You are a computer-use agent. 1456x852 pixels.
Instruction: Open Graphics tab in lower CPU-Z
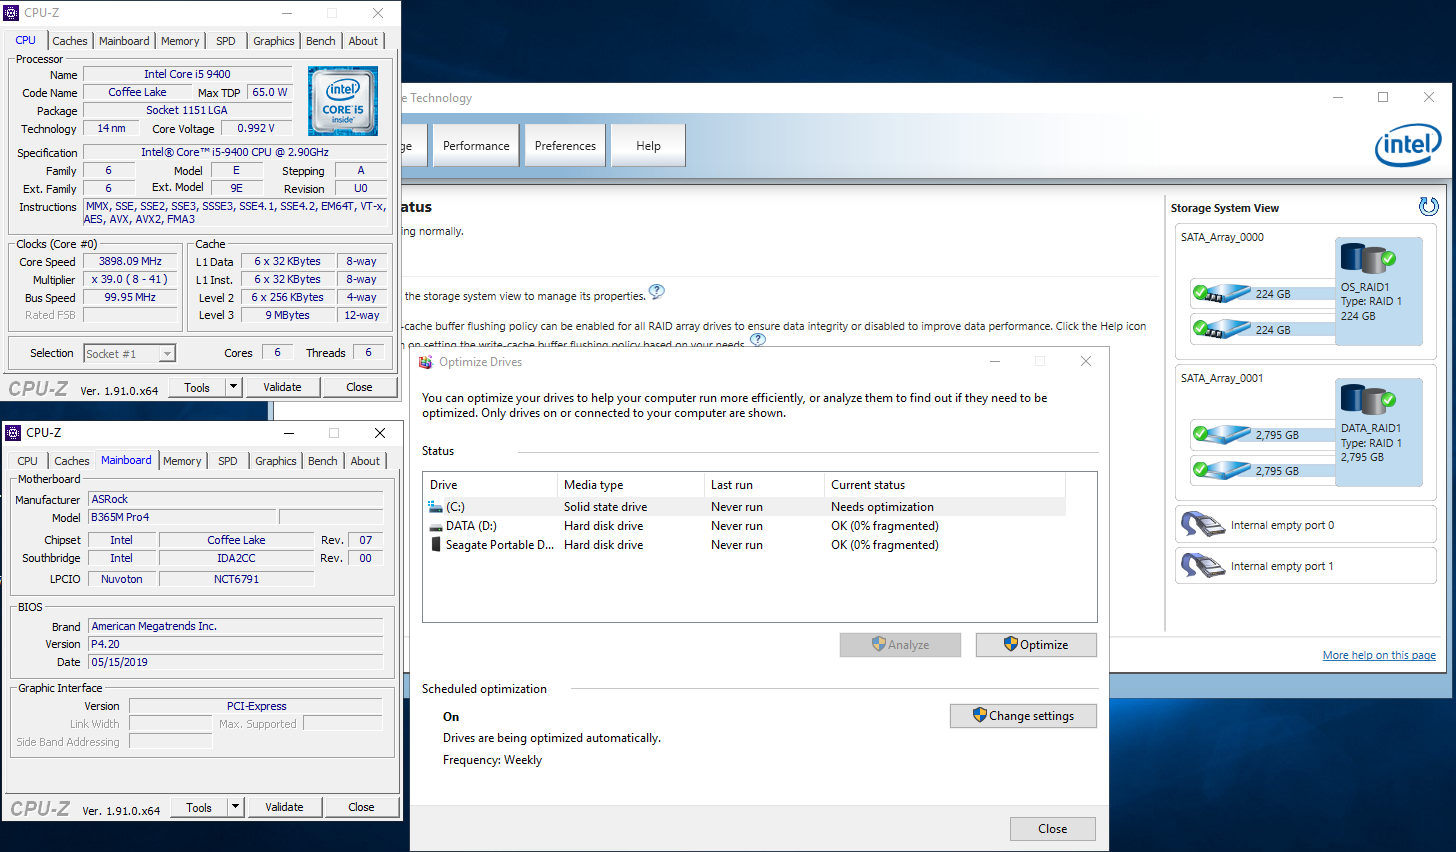pyautogui.click(x=276, y=461)
